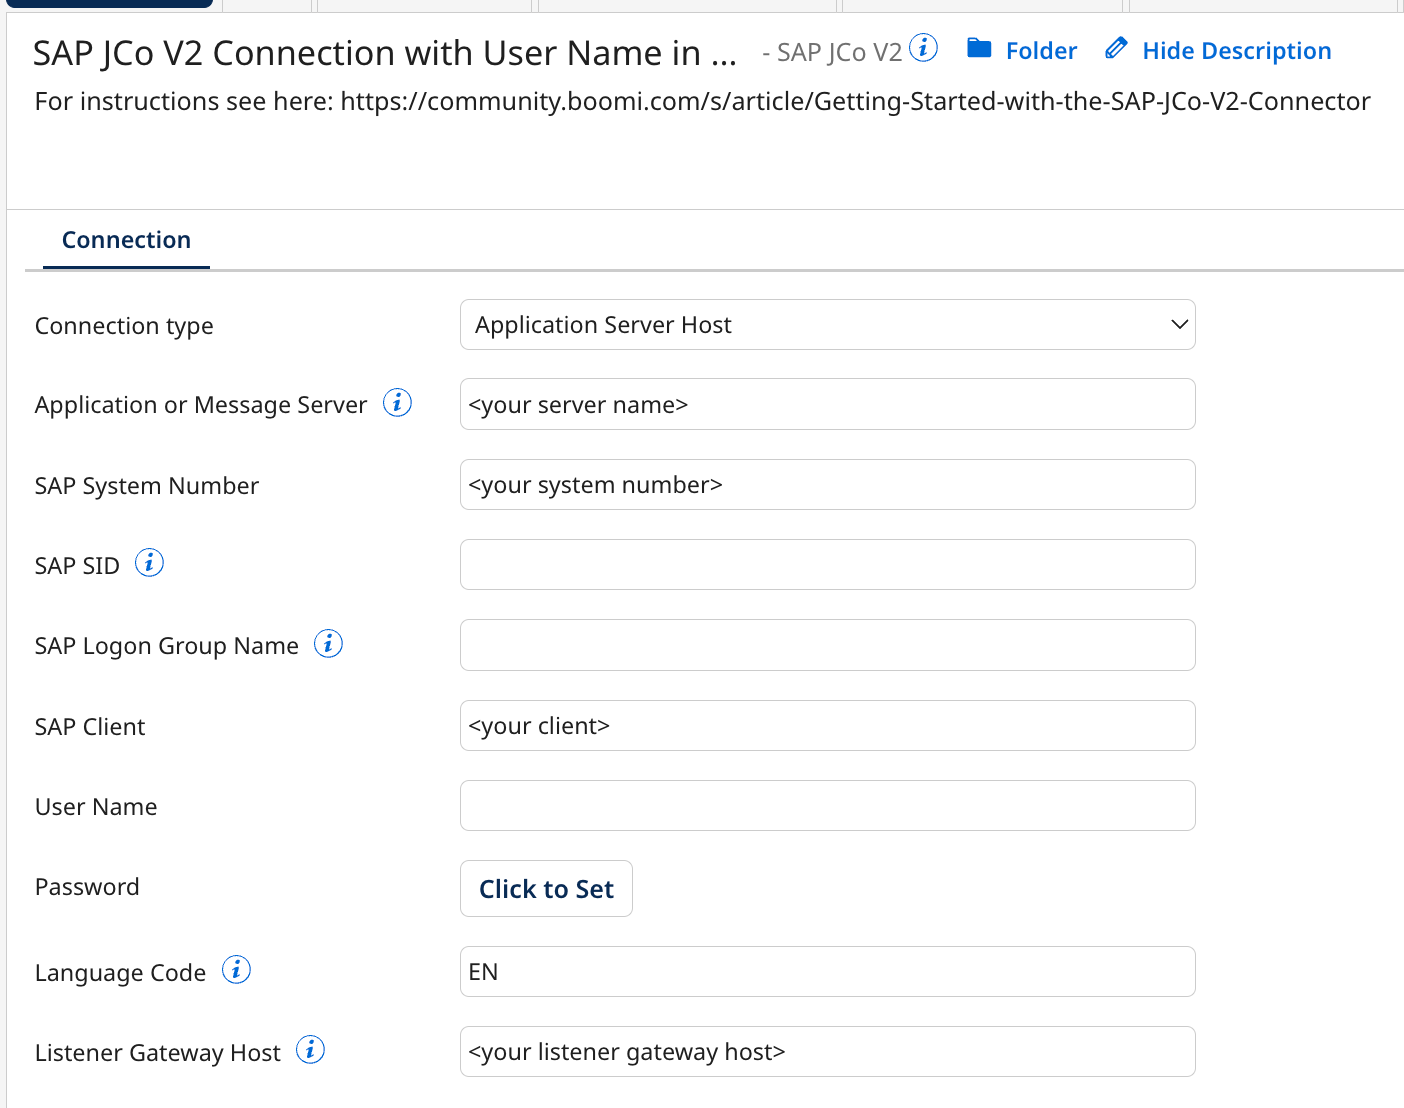Click the Hide Description link

click(1237, 50)
